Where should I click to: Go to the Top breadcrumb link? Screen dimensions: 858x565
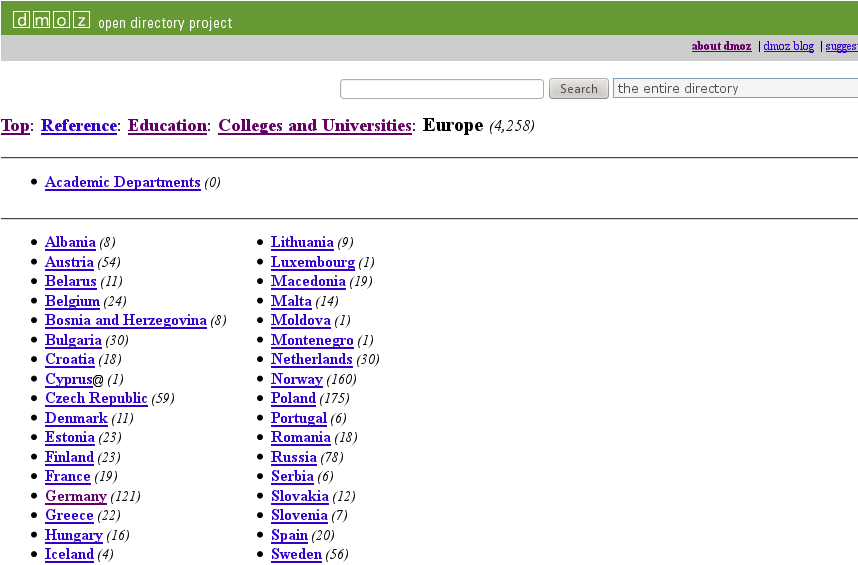[x=15, y=126]
